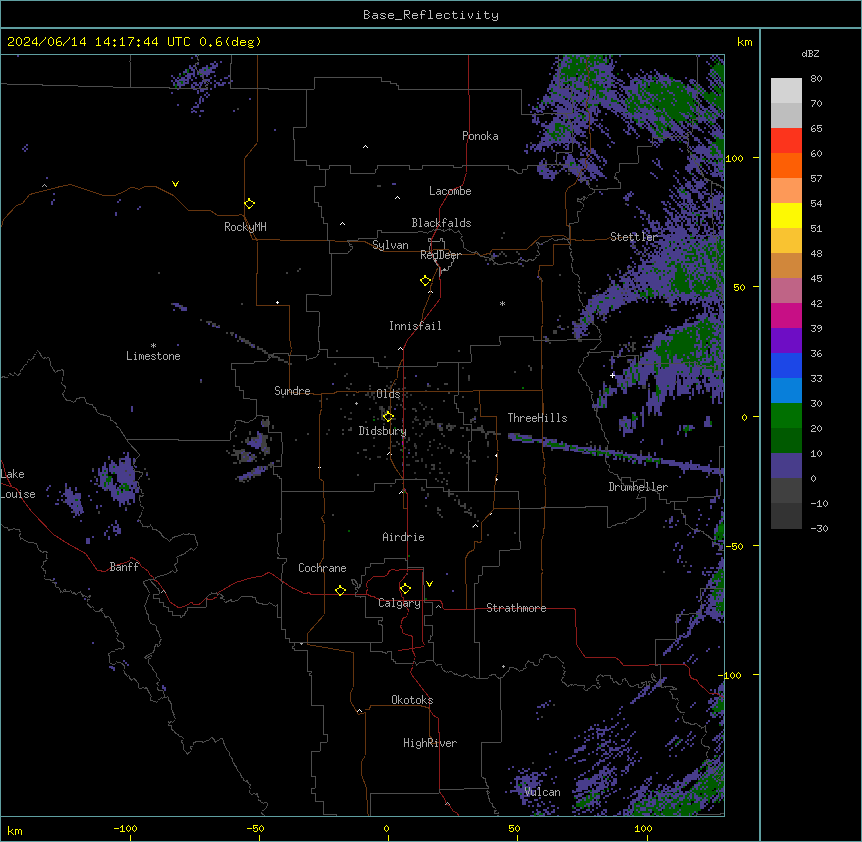Image resolution: width=862 pixels, height=842 pixels.
Task: Click the yellow V marker northwest of RockyMH
Action: point(175,184)
